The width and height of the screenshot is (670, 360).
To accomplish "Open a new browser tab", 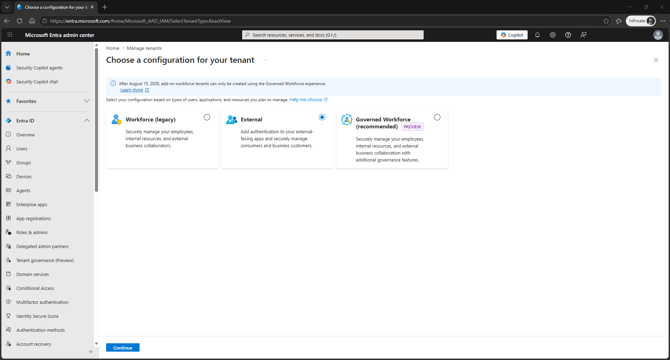I will tap(105, 7).
